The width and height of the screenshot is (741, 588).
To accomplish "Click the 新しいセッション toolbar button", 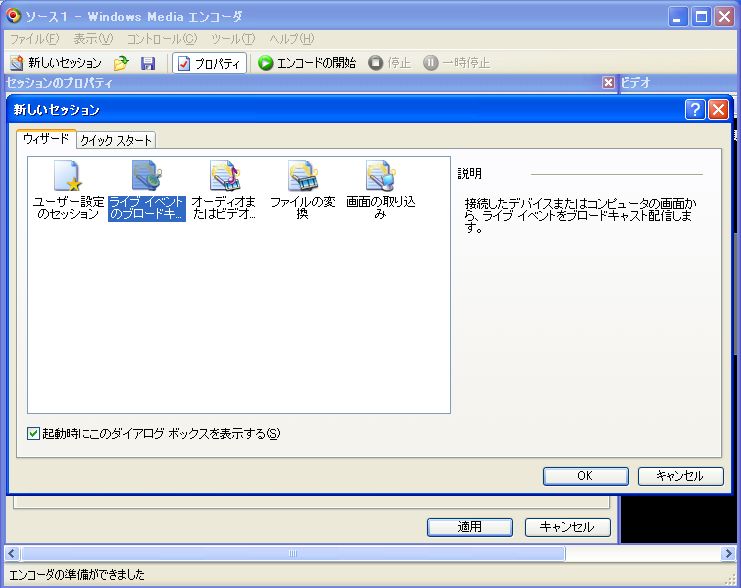I will tap(56, 63).
